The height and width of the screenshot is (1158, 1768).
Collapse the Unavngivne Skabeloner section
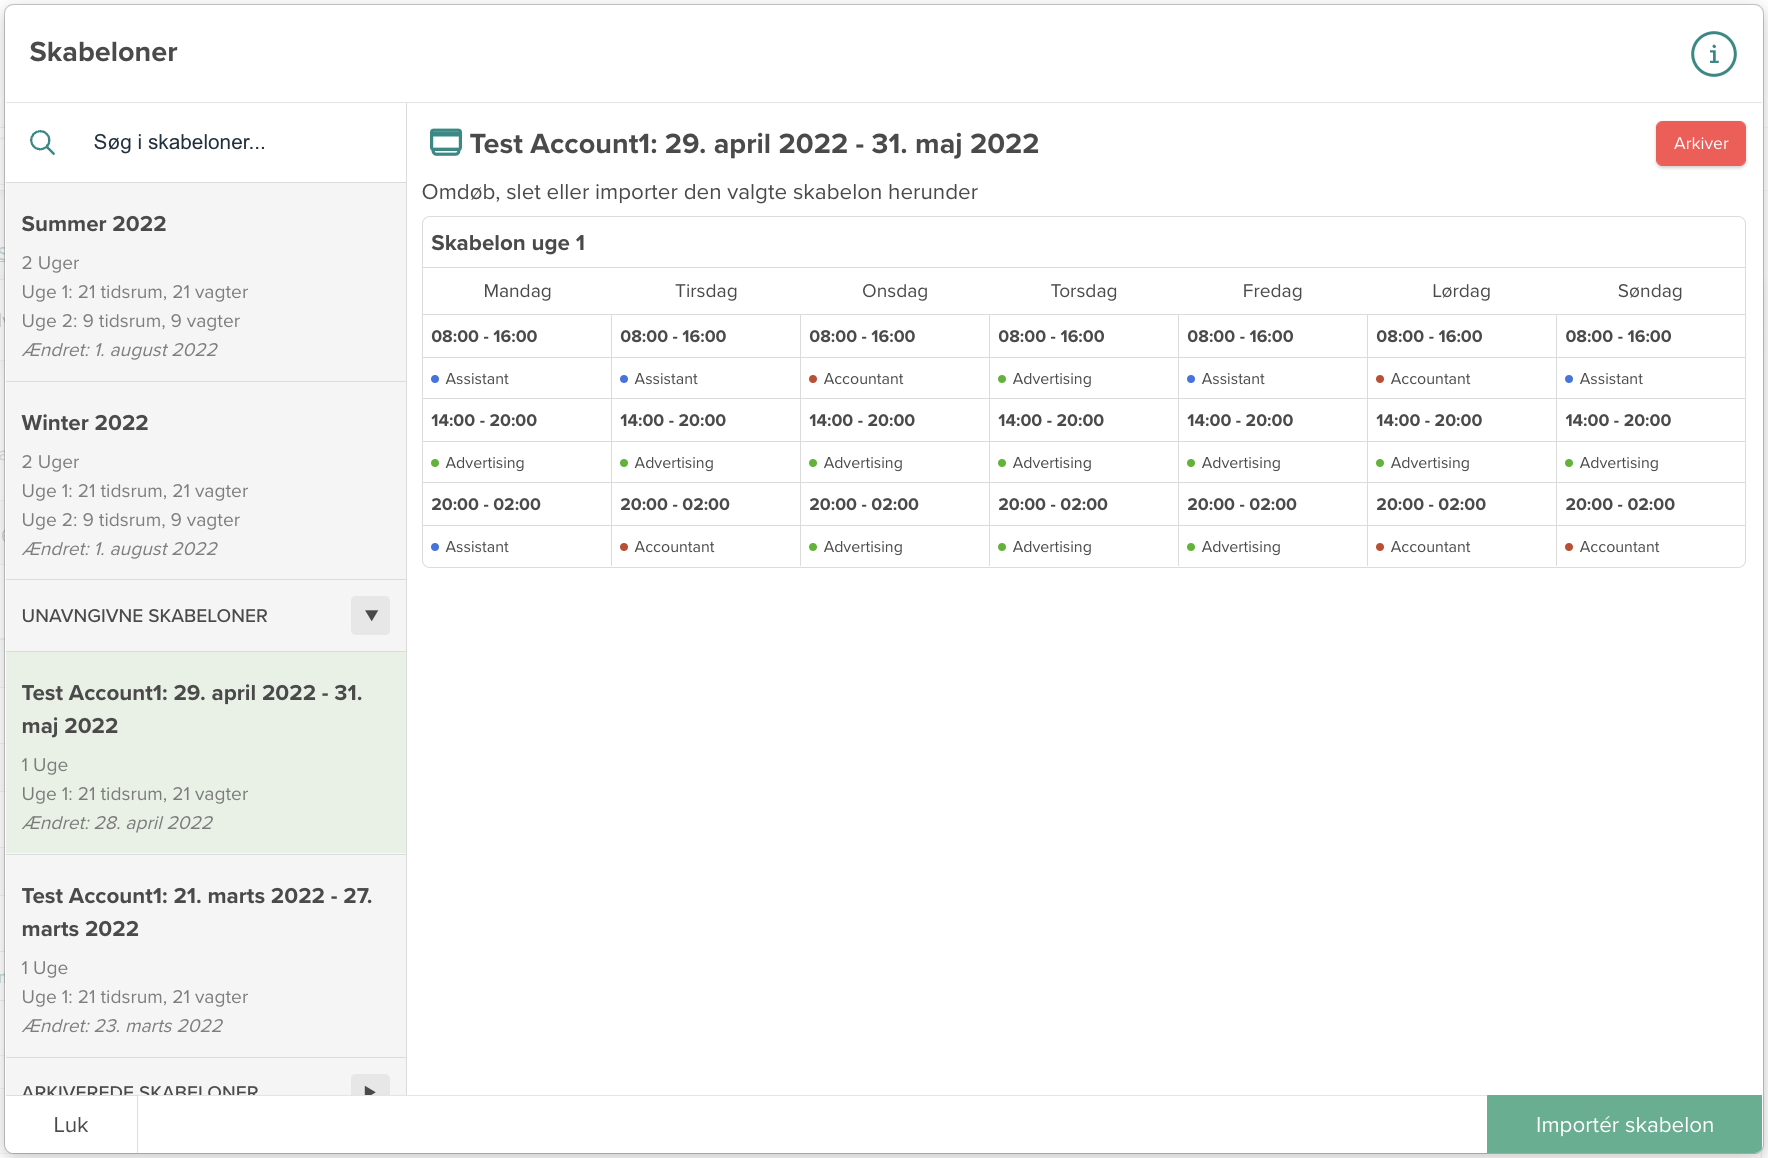[x=370, y=615]
